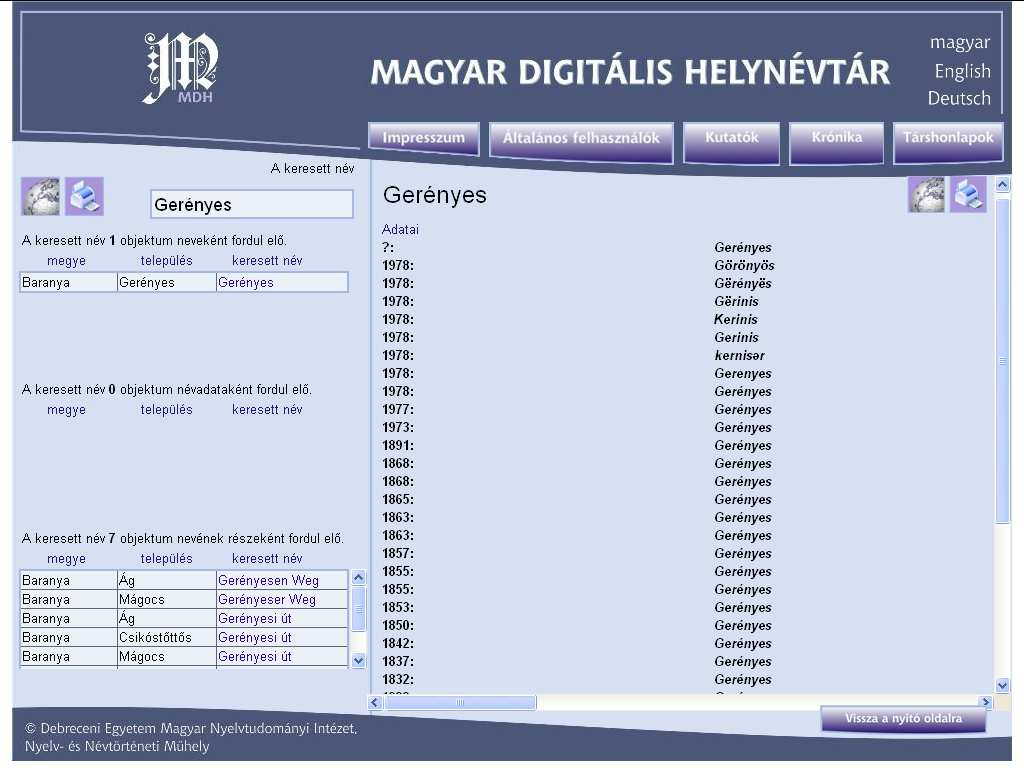
Task: Click the Csikóstőttős settlement cell
Action: (x=167, y=637)
